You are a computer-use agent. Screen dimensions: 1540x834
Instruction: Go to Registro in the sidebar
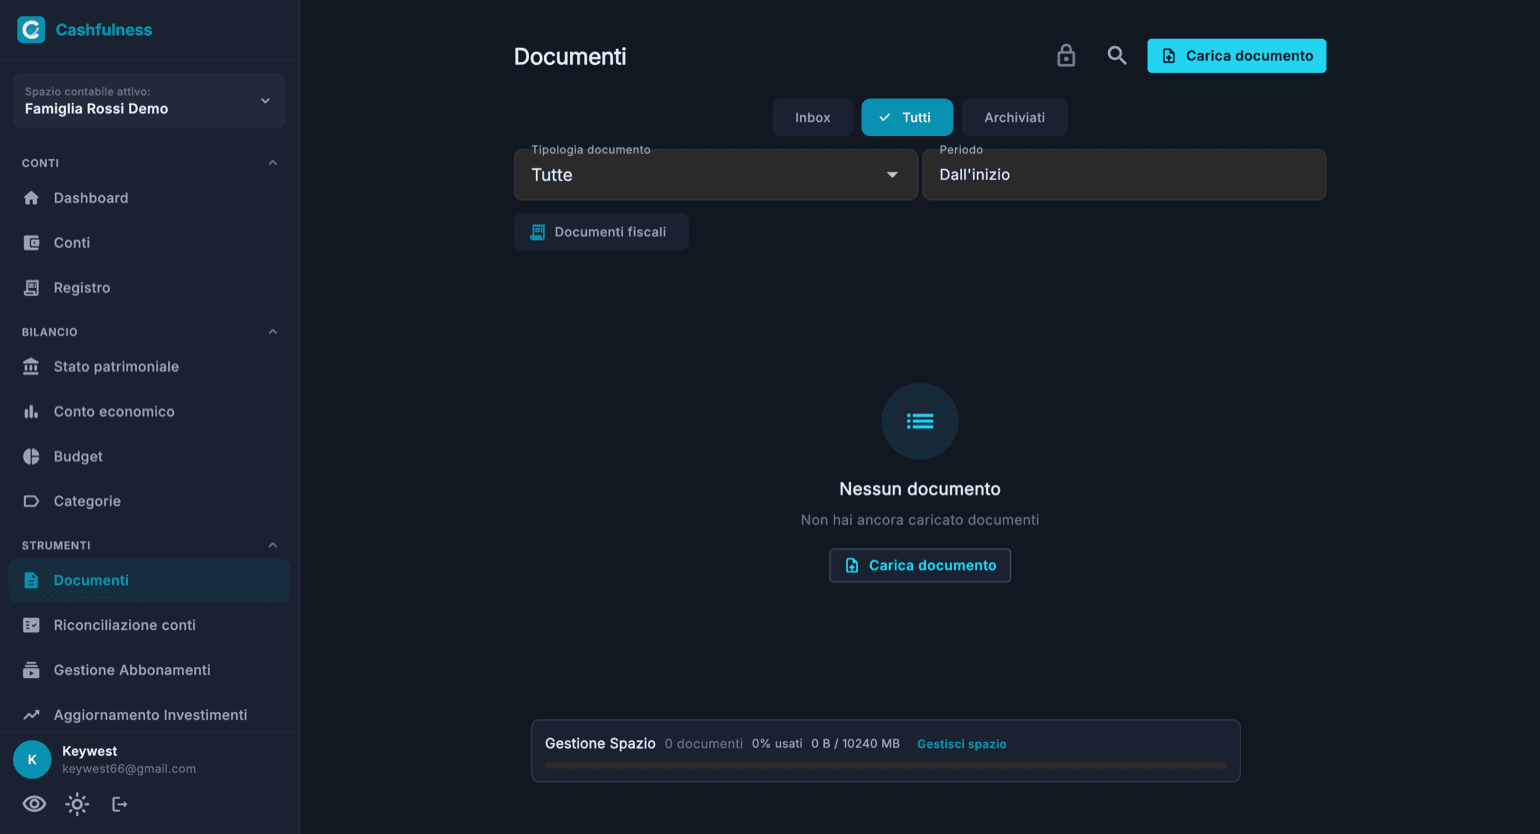click(149, 288)
